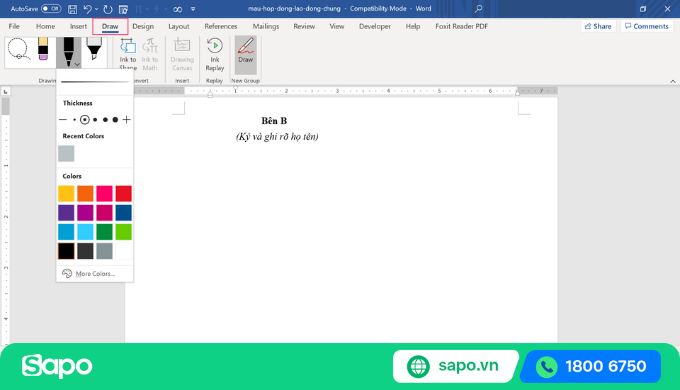Click the greyed-out pi equation icon
Viewport: 680px width, 390px height.
[x=138, y=9]
